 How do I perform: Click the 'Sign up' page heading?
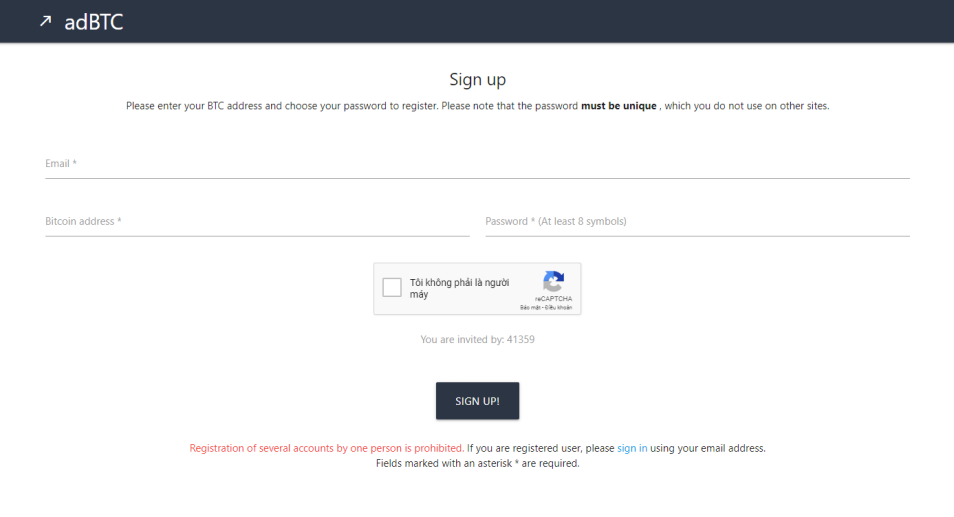pyautogui.click(x=478, y=80)
